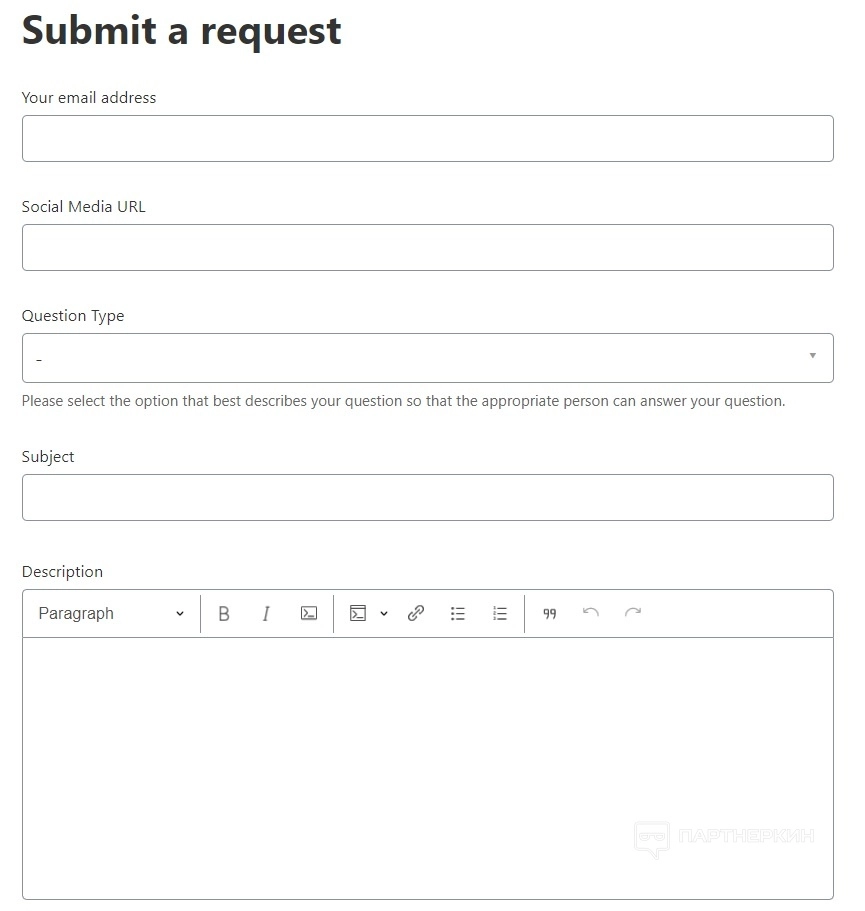Open the Question Type dropdown
Viewport: 865px width, 911px height.
[427, 358]
